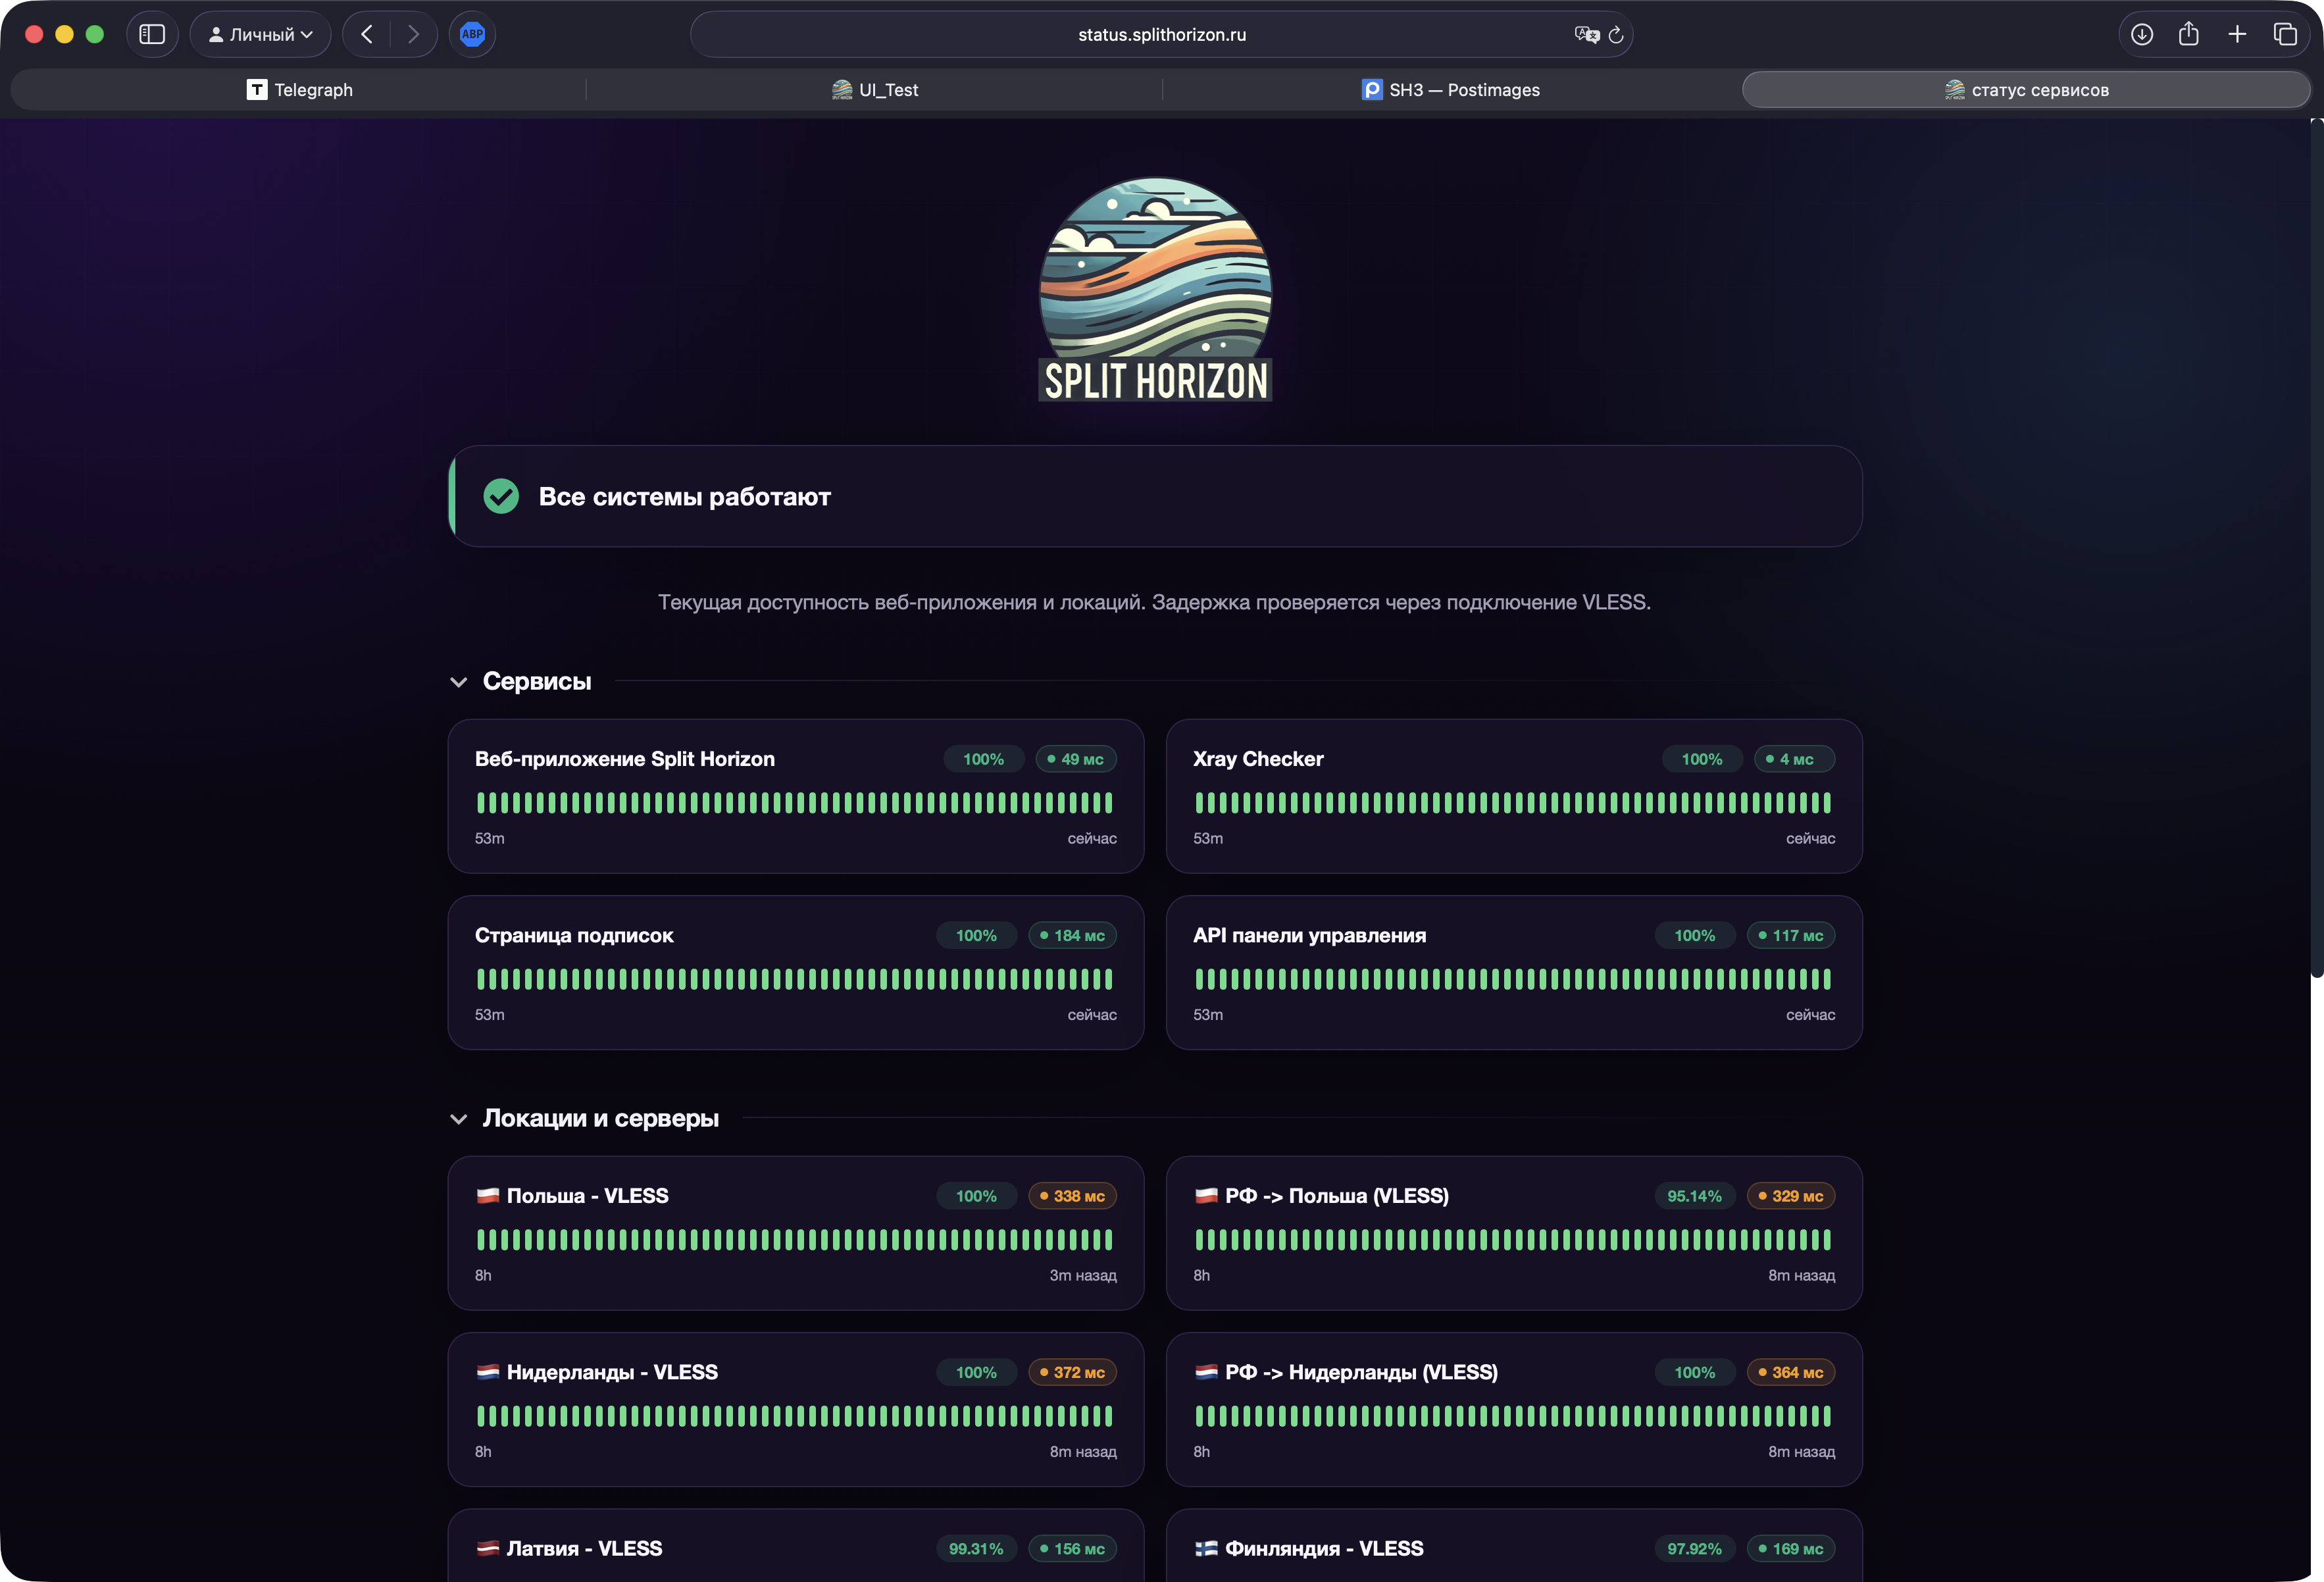
Task: Click the status.splithorizon.ru address bar
Action: click(x=1162, y=34)
